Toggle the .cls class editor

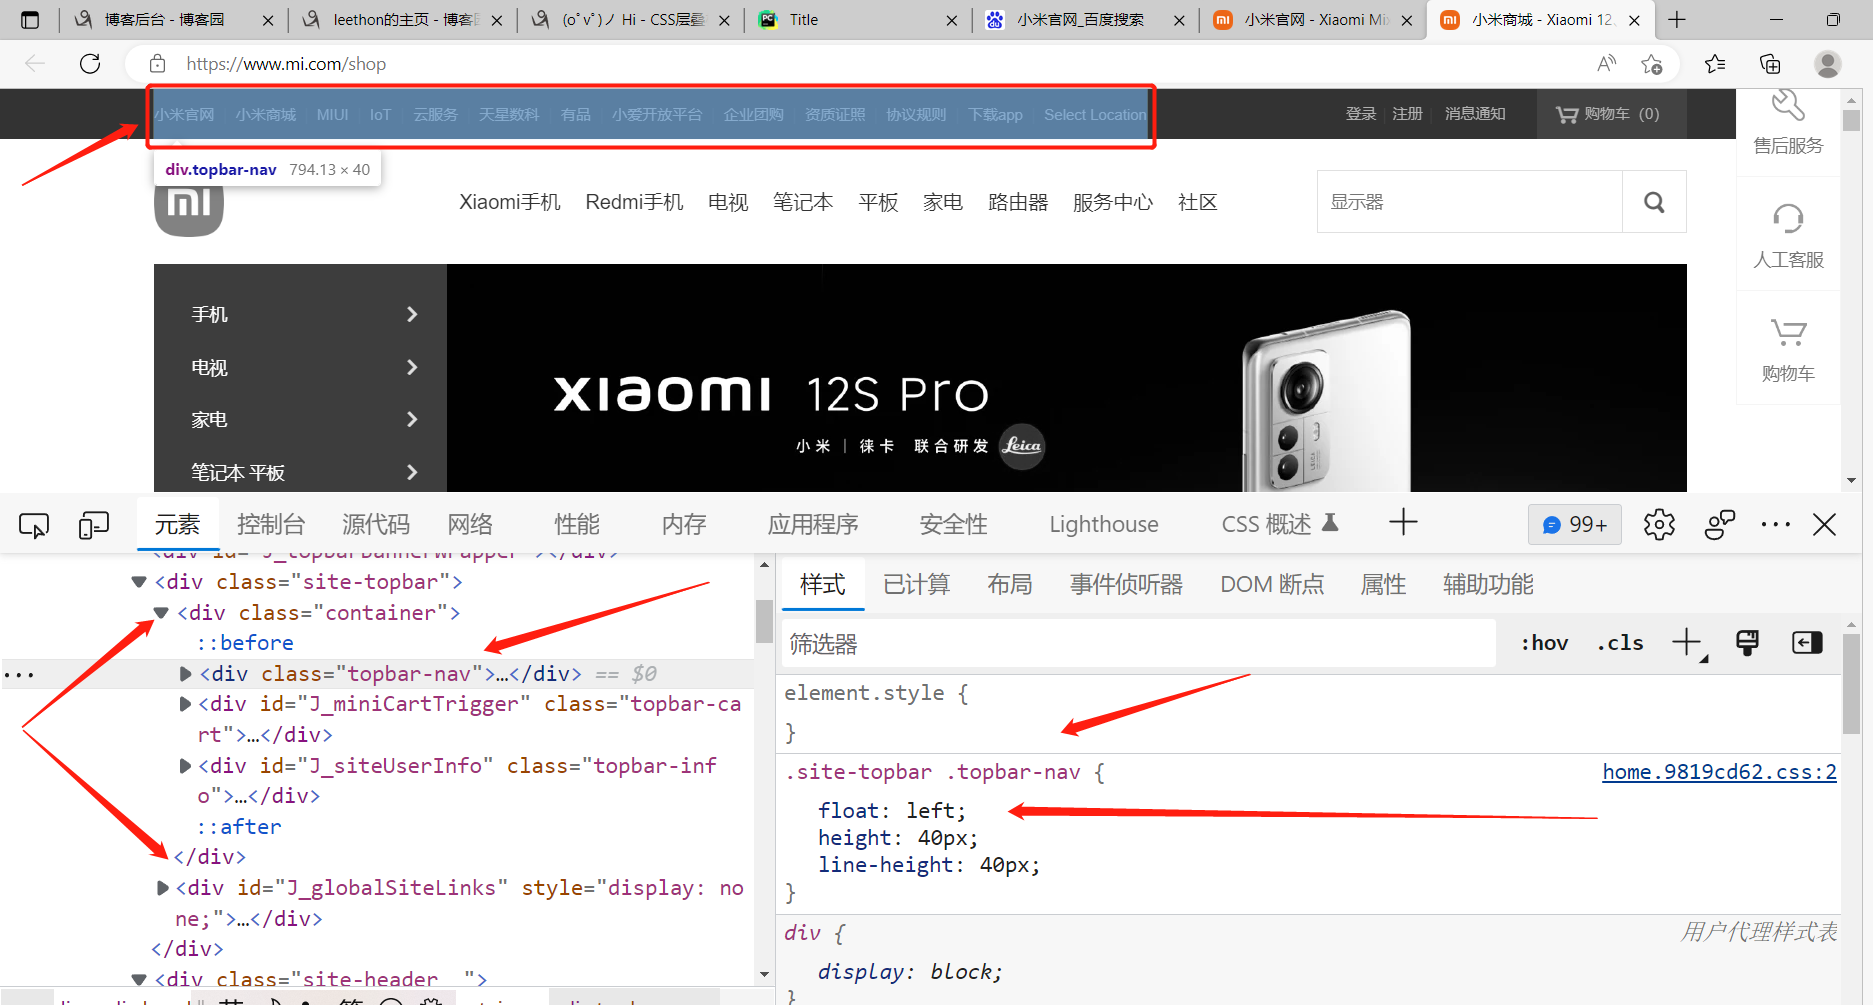pos(1620,643)
